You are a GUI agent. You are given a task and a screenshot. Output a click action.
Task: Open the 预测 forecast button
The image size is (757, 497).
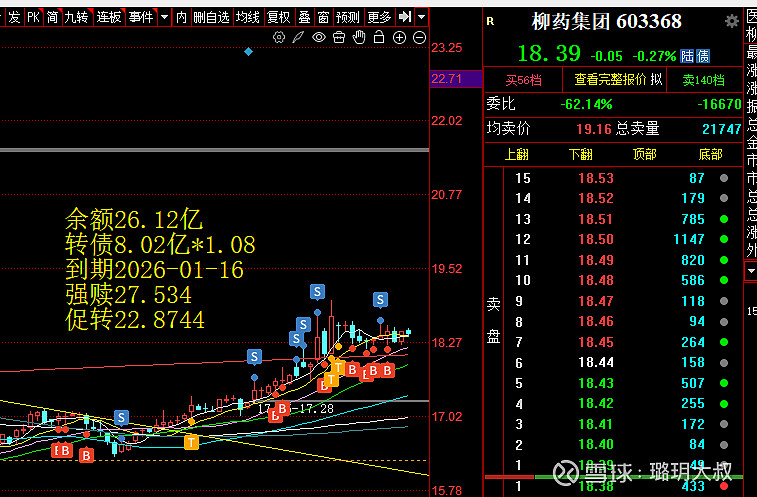(348, 17)
